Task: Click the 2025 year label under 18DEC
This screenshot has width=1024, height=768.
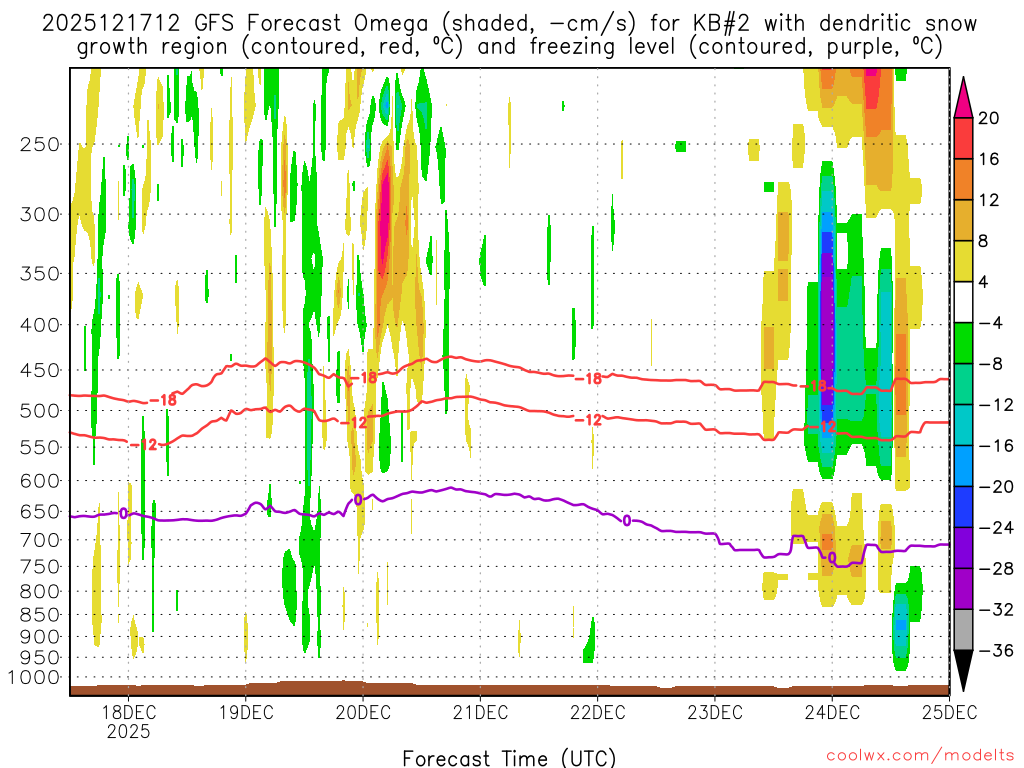Action: 128,731
